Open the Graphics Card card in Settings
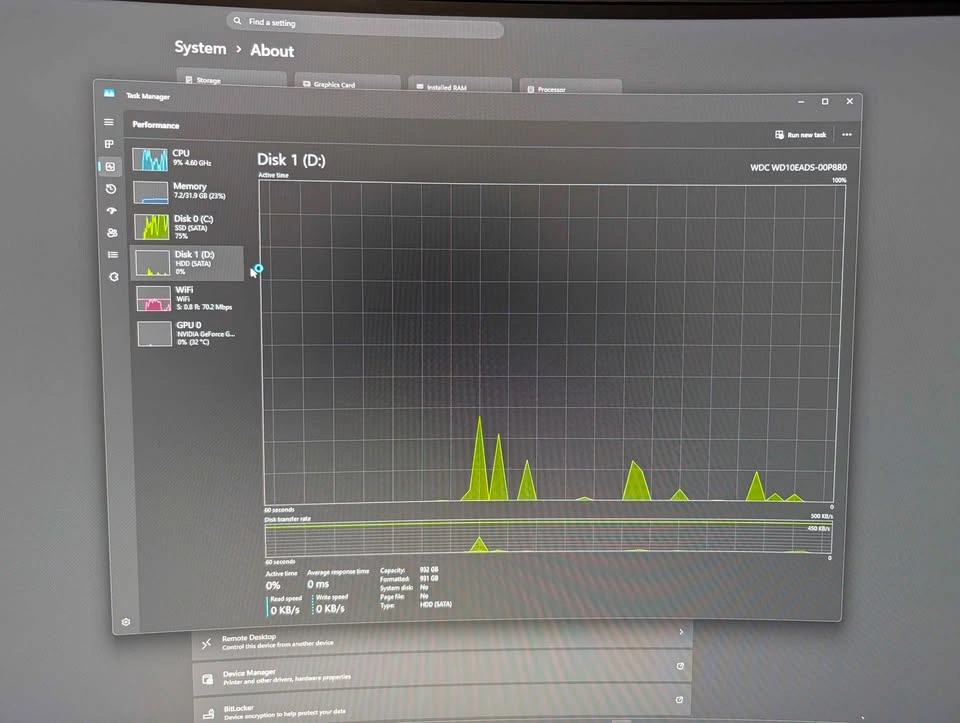Screen dimensions: 960x723 click(x=347, y=83)
